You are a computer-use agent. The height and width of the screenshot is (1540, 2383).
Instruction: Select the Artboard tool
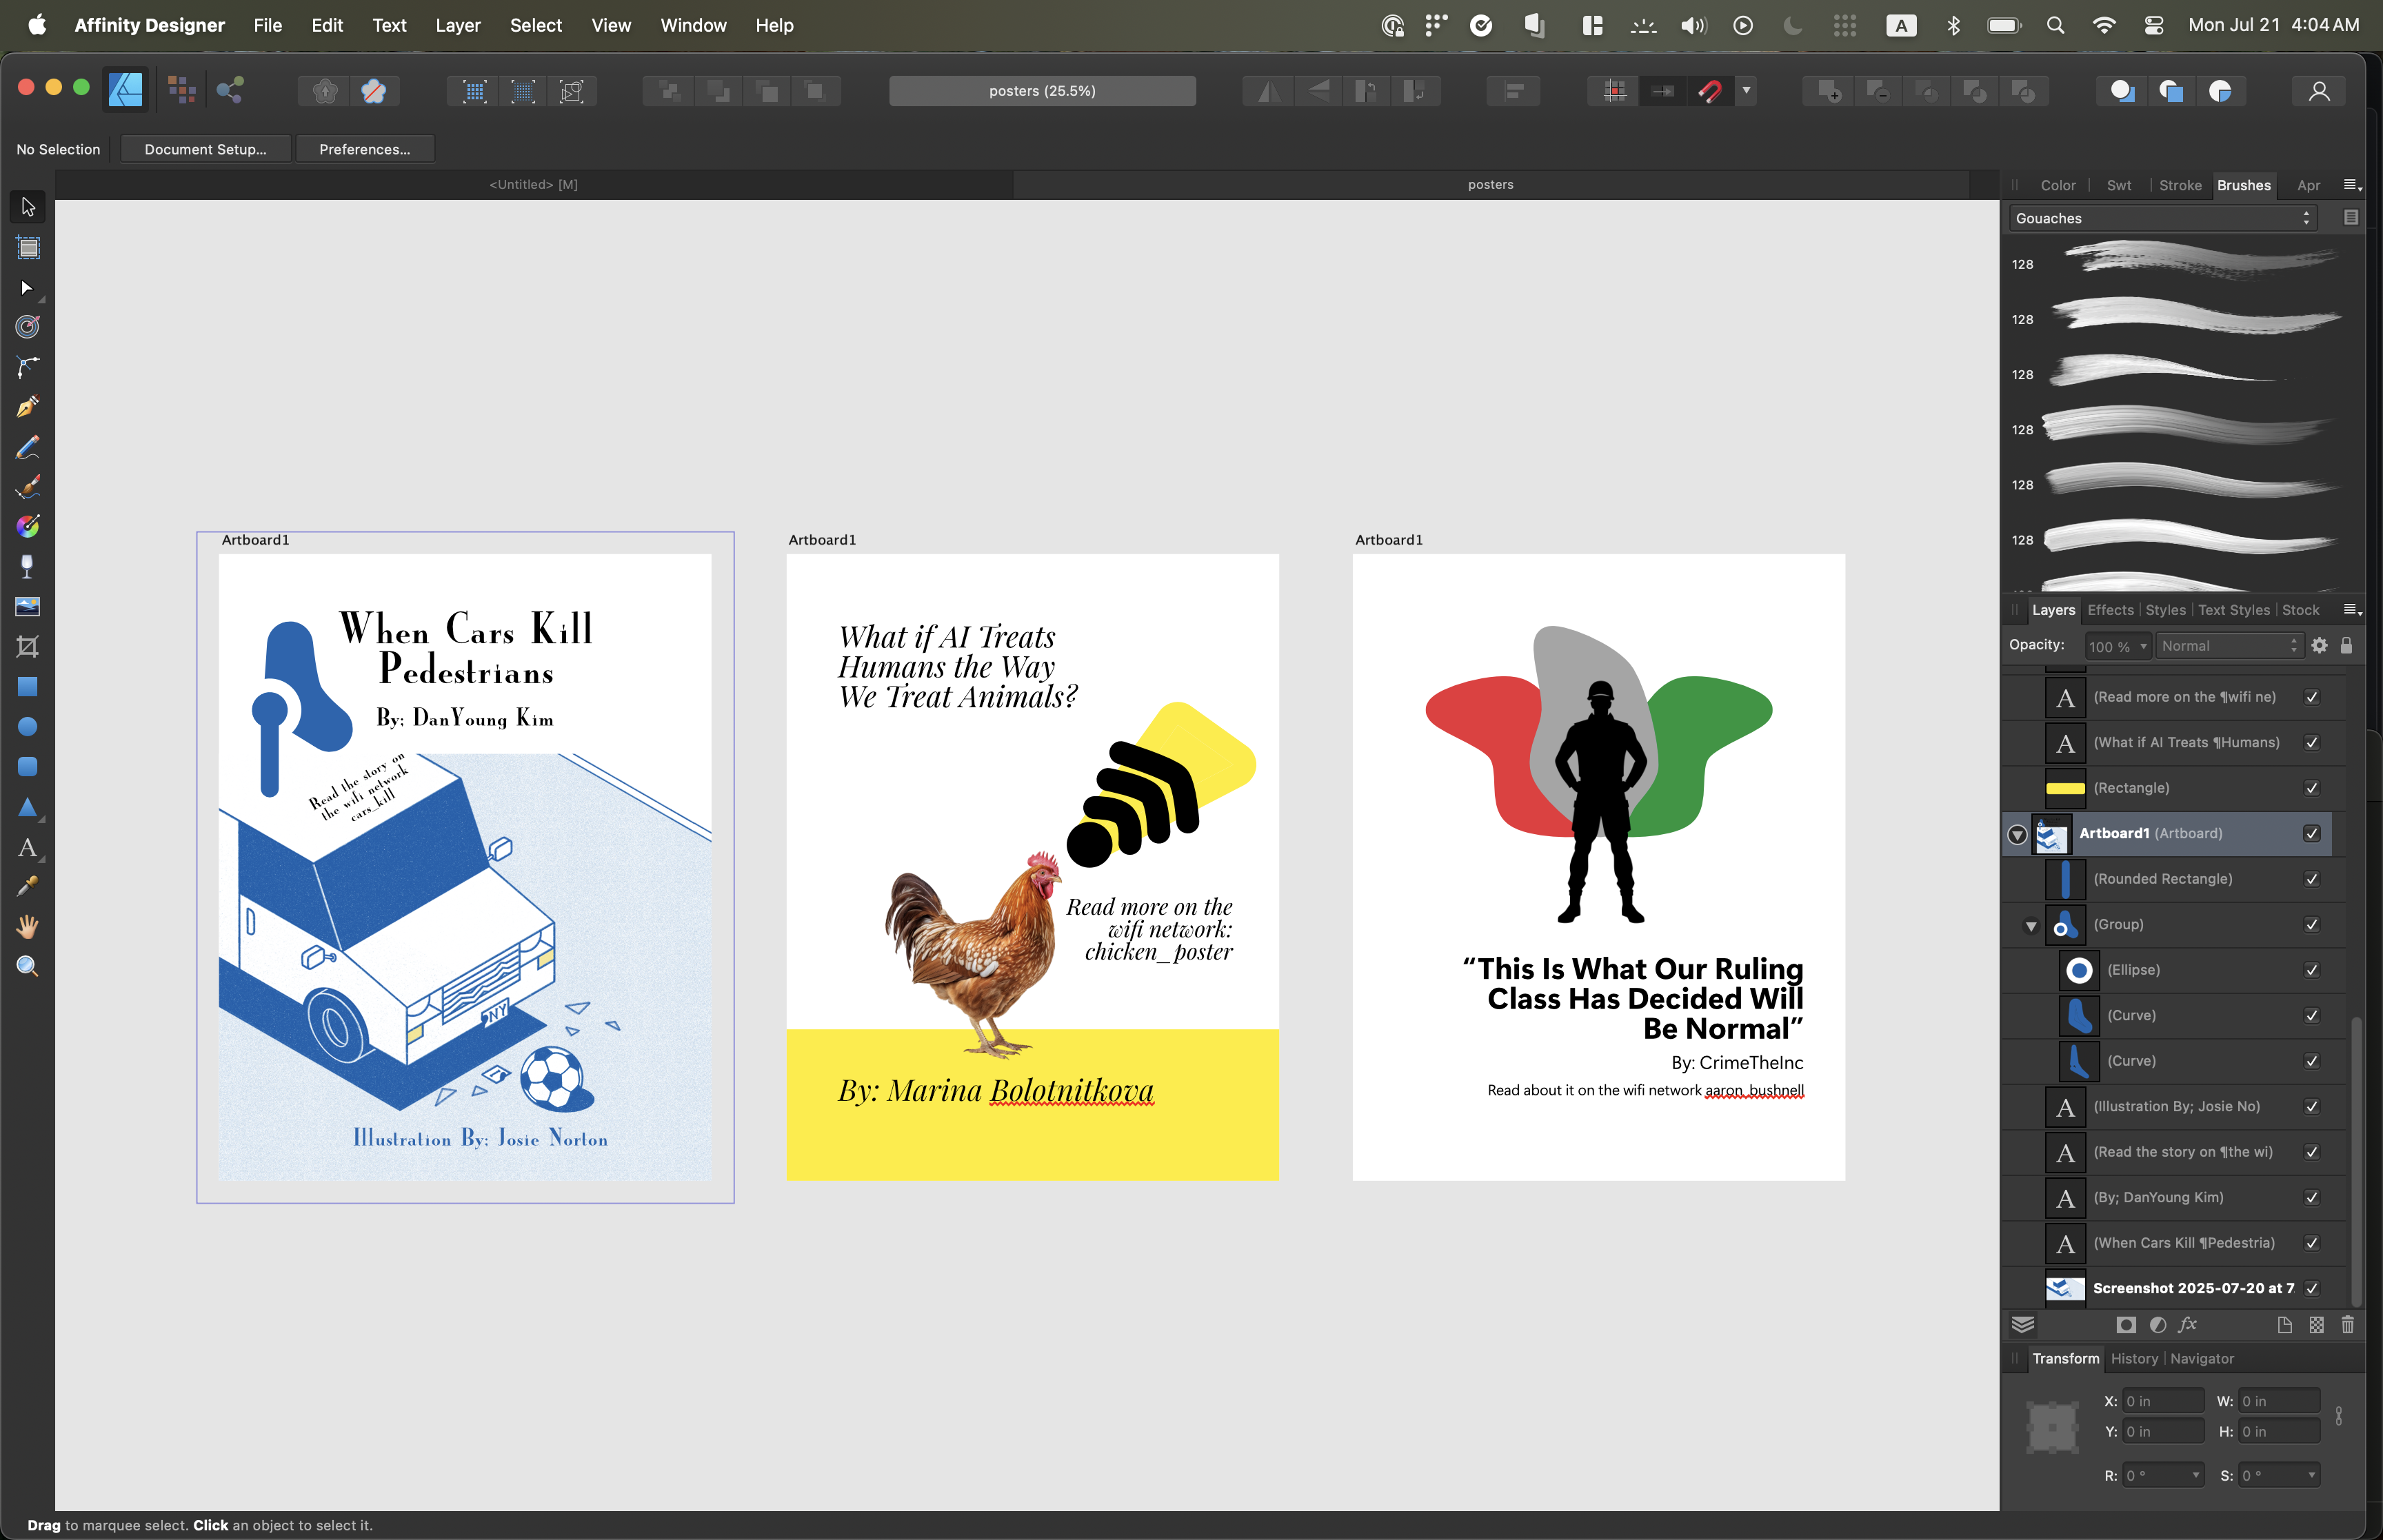[28, 247]
